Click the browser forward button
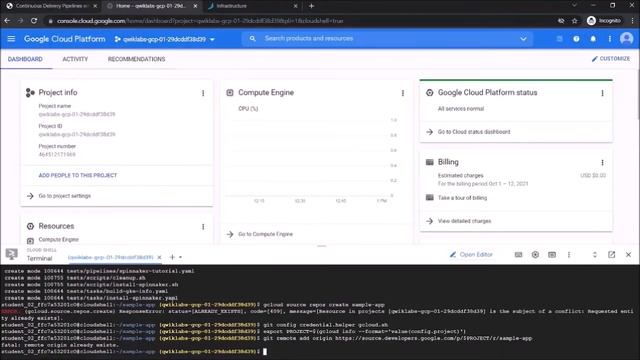 (20, 20)
